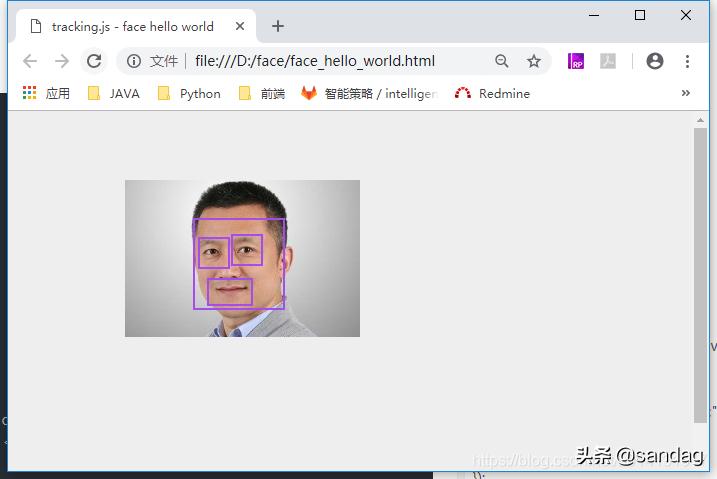This screenshot has width=717, height=479.
Task: Open the 前端 bookmark folder
Action: [262, 93]
